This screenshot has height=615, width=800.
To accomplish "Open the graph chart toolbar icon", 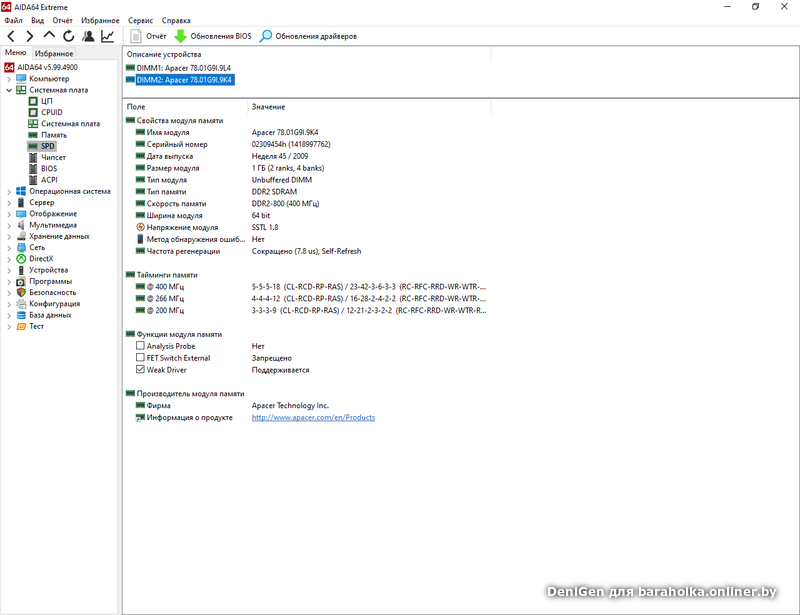I will coord(108,36).
